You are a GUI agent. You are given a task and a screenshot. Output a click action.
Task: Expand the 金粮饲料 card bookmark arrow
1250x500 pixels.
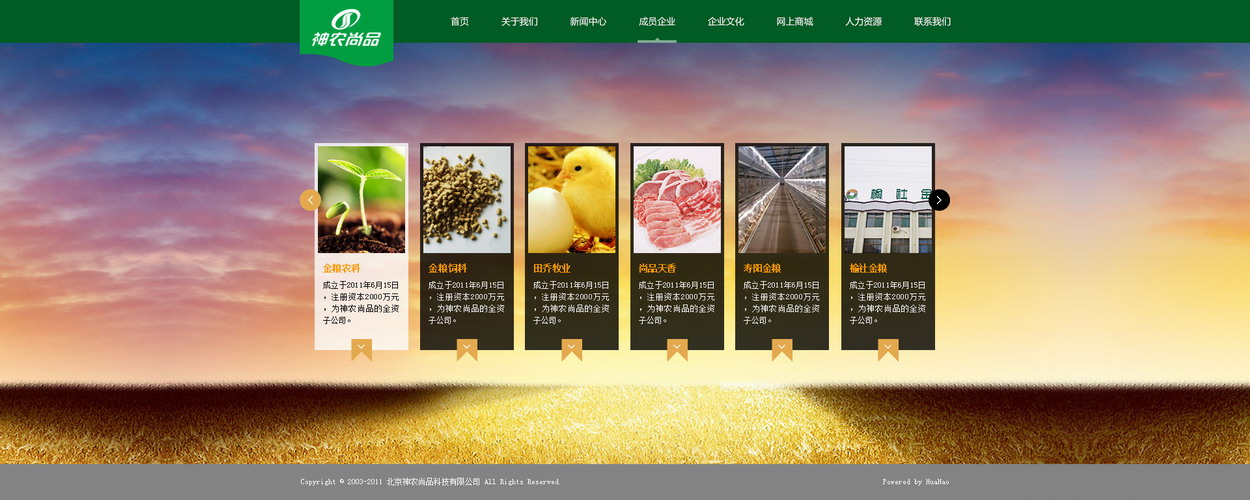pyautogui.click(x=467, y=349)
